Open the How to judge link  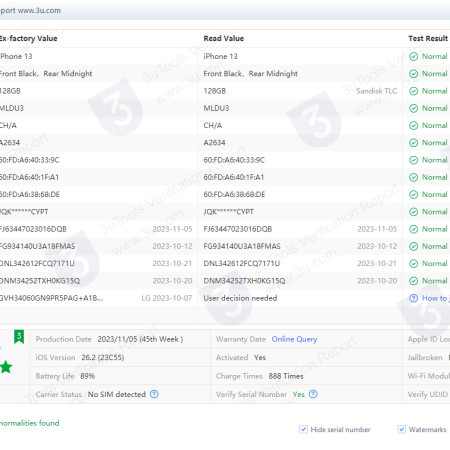point(435,298)
